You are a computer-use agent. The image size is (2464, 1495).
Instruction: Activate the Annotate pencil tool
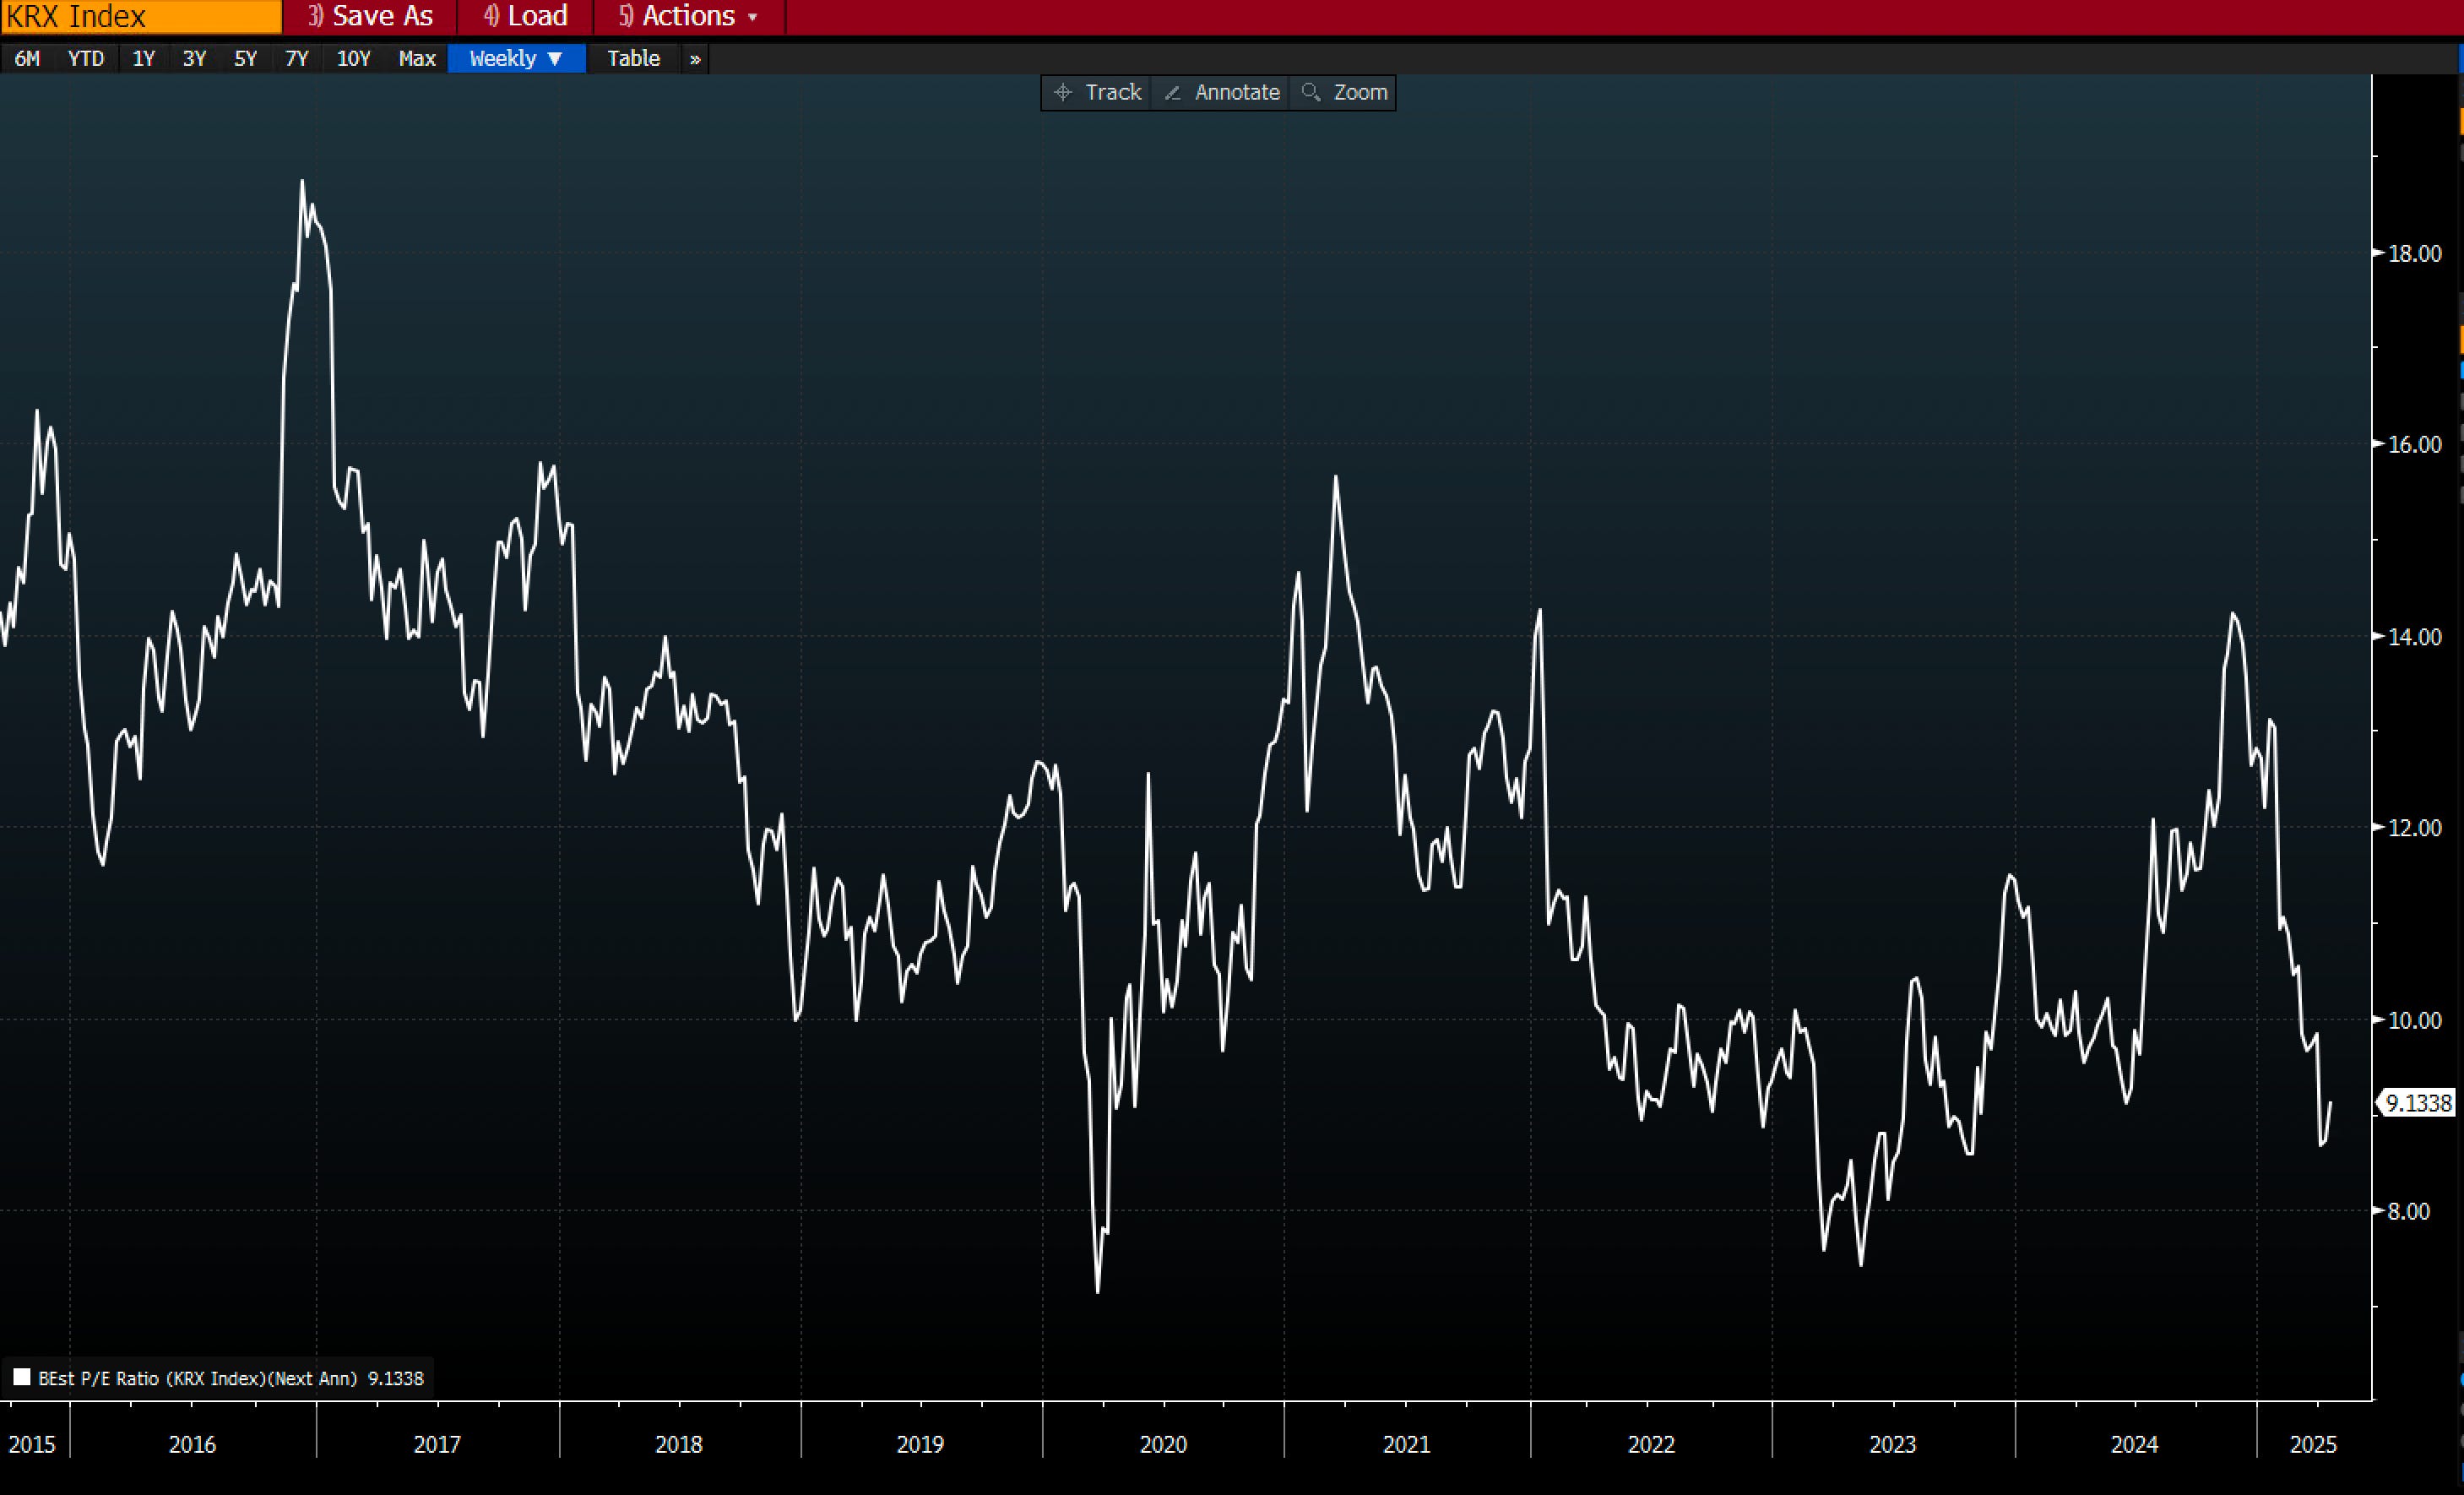pos(1221,92)
